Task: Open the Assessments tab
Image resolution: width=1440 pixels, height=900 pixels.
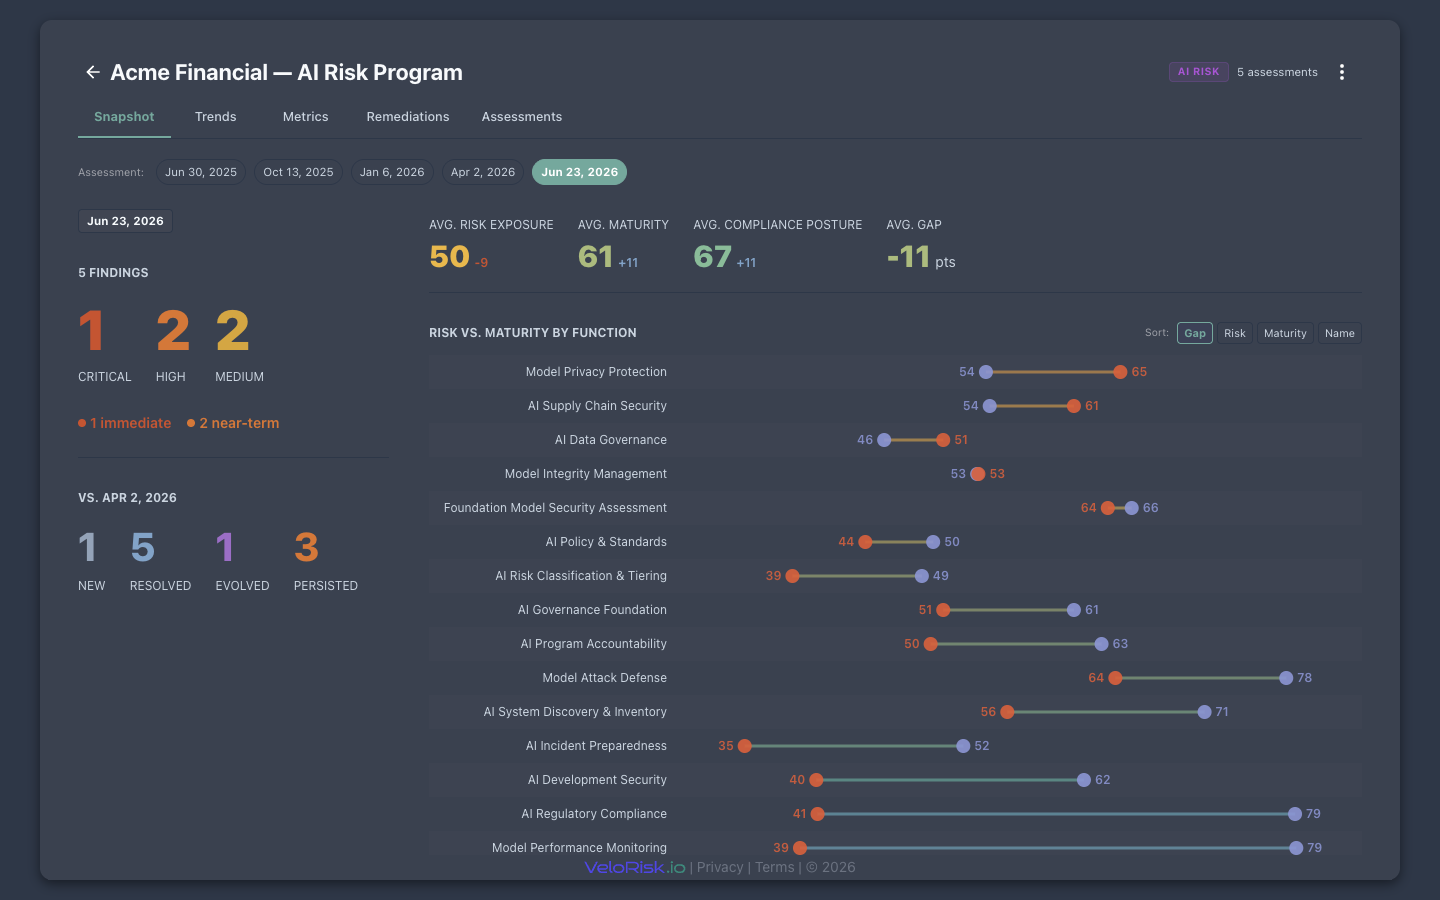Action: coord(522,117)
